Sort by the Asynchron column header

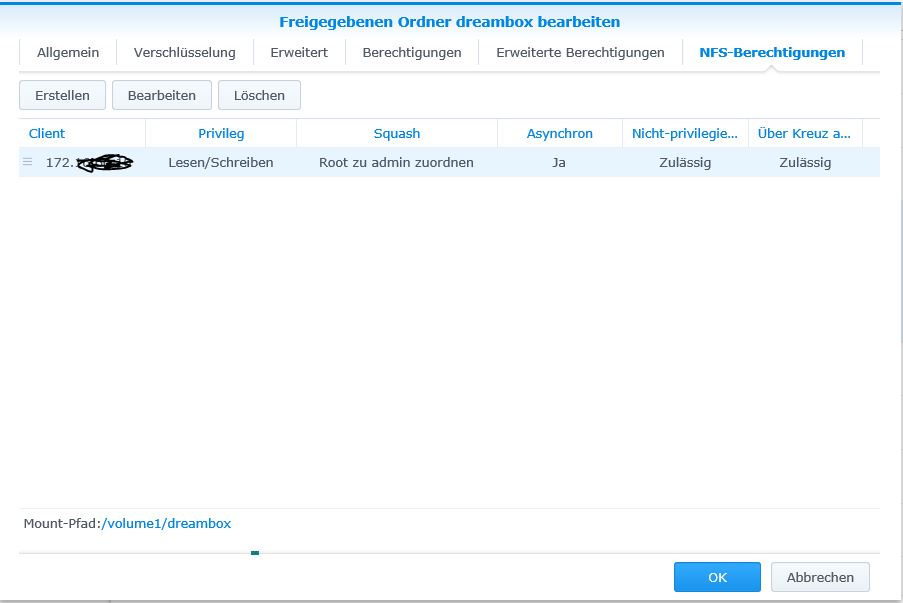559,133
